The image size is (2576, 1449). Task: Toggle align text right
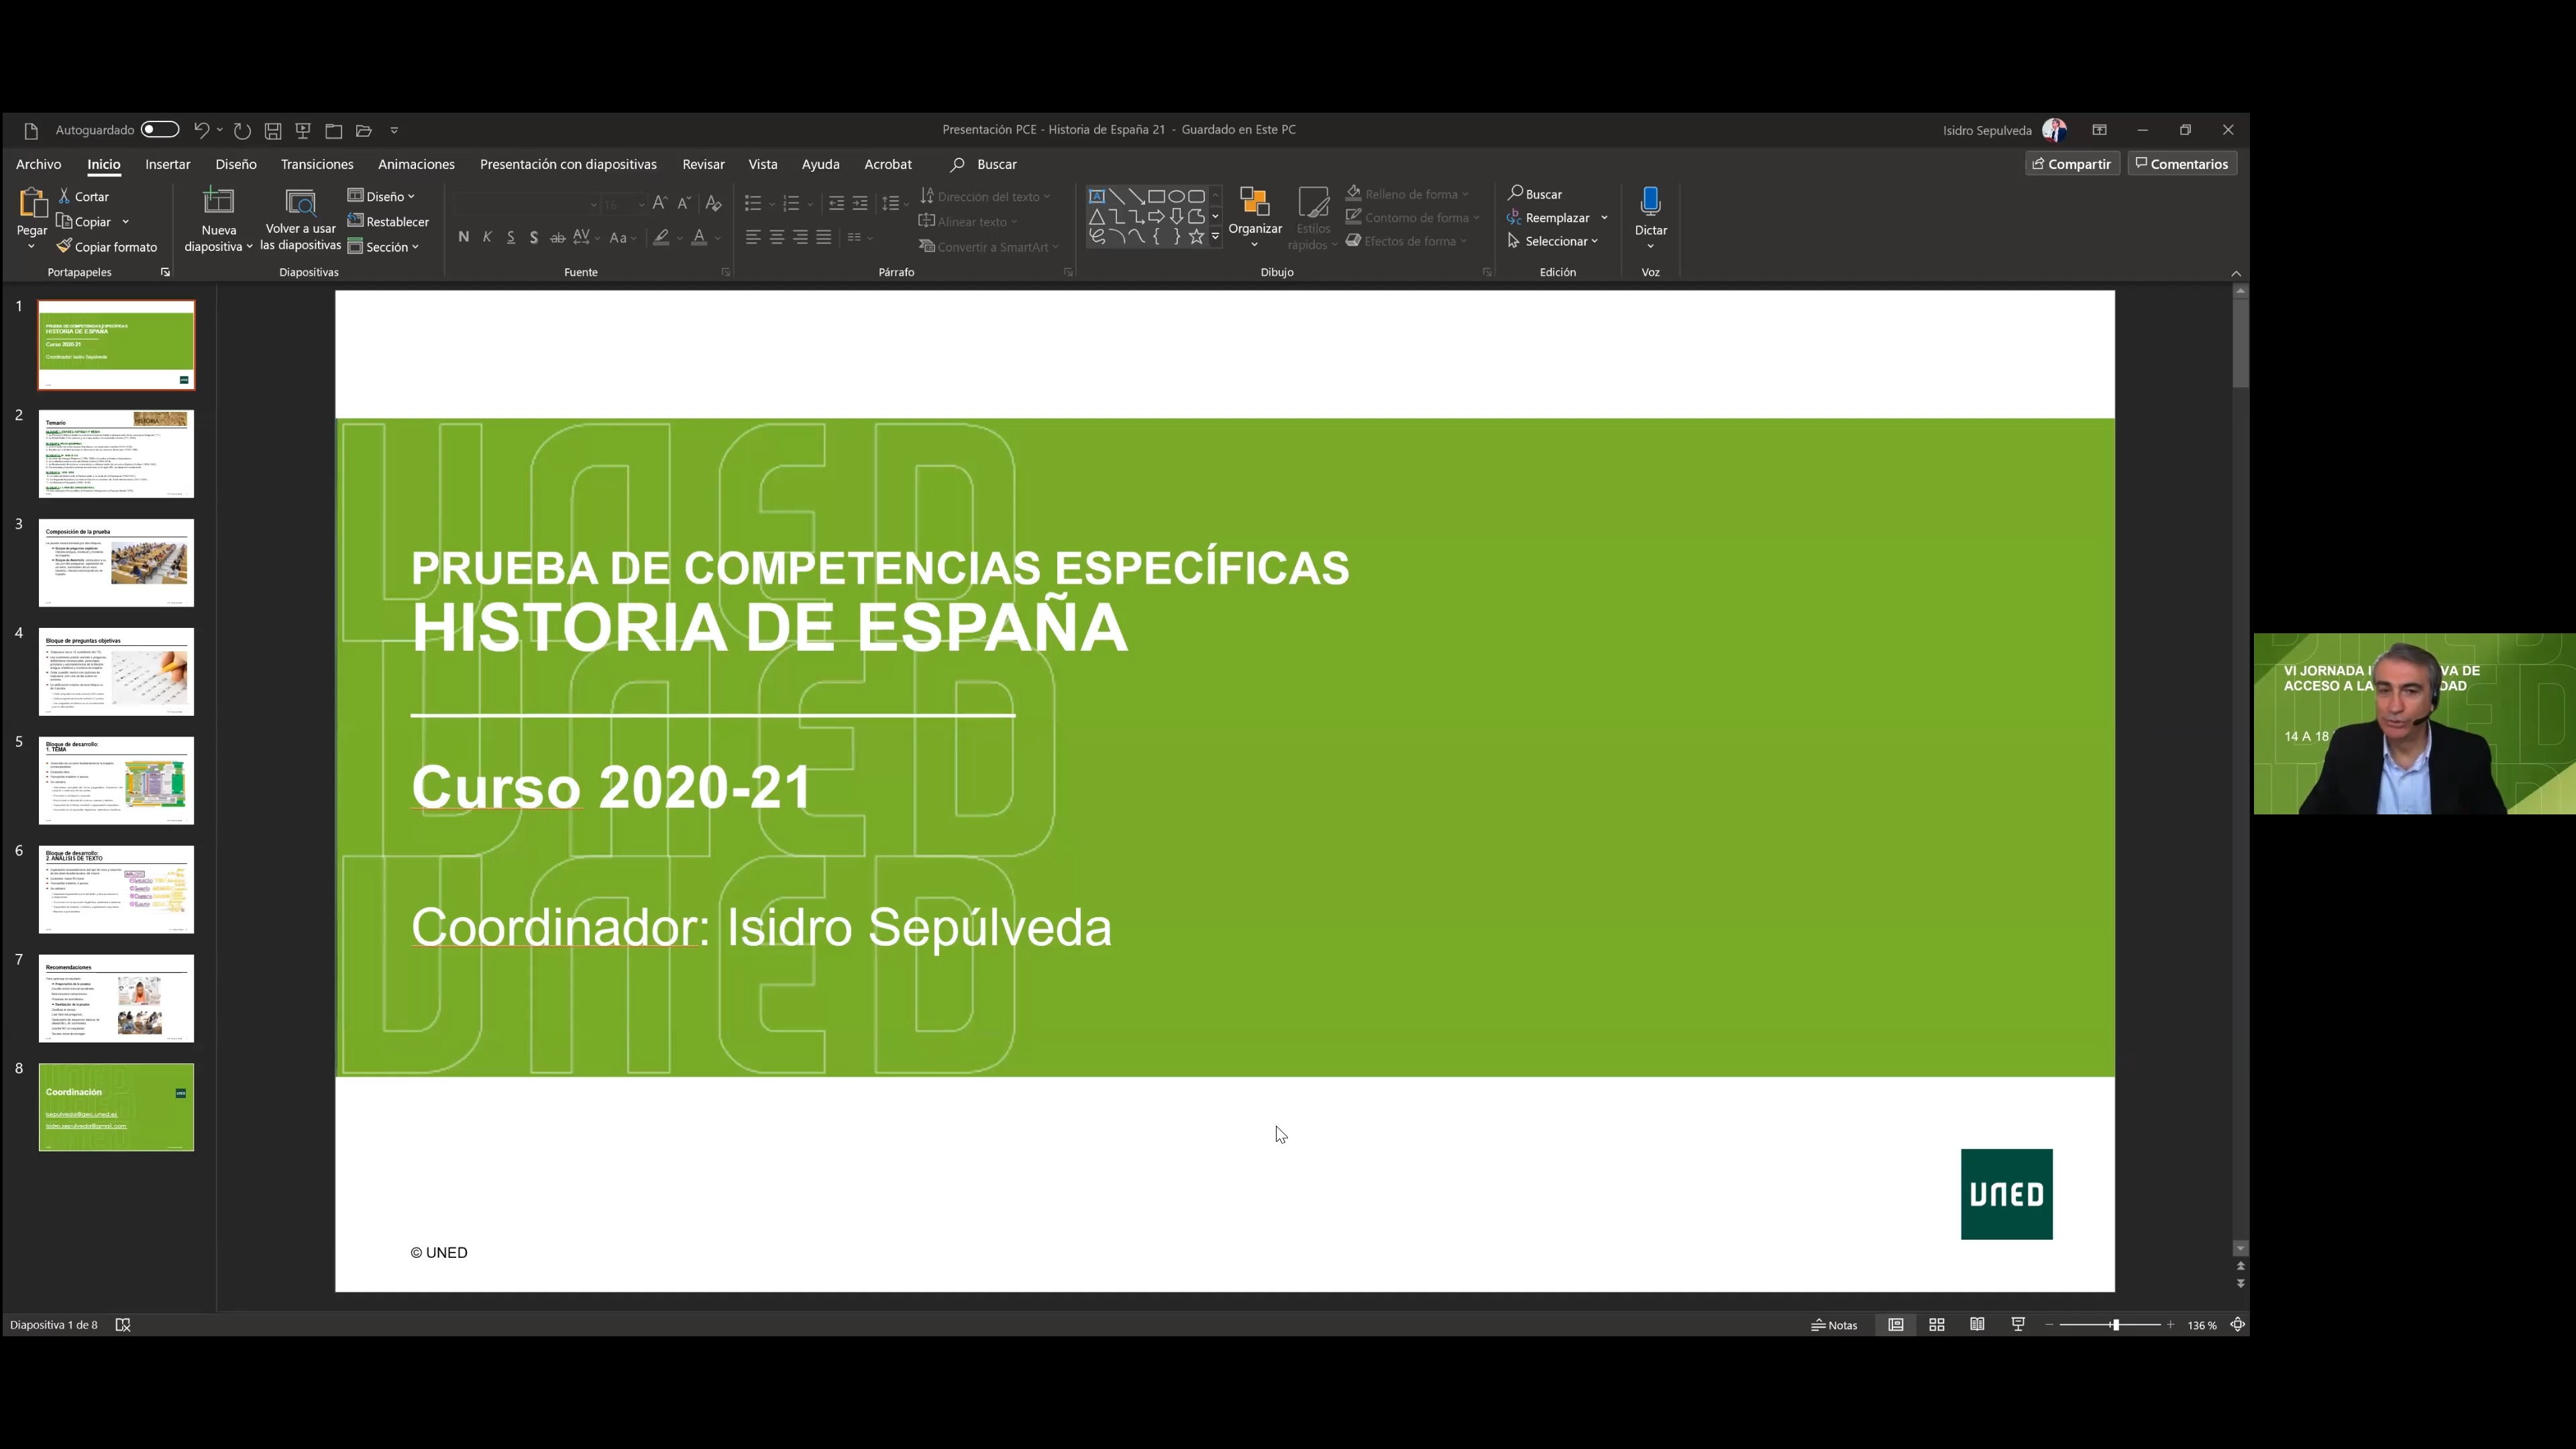(x=800, y=237)
